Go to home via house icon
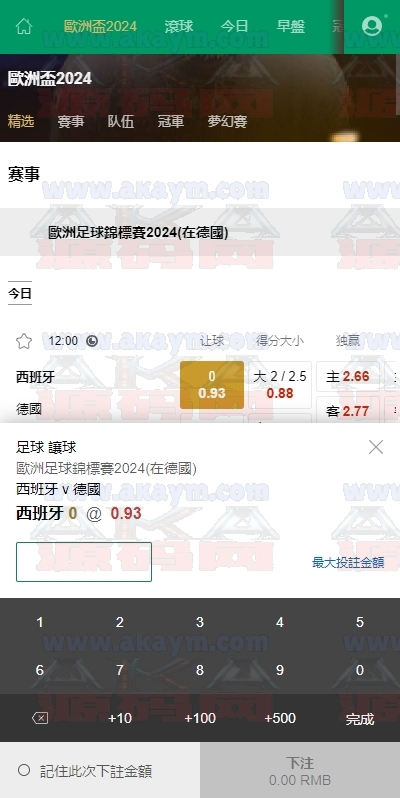Screen dimensions: 400x798 [x=24, y=26]
